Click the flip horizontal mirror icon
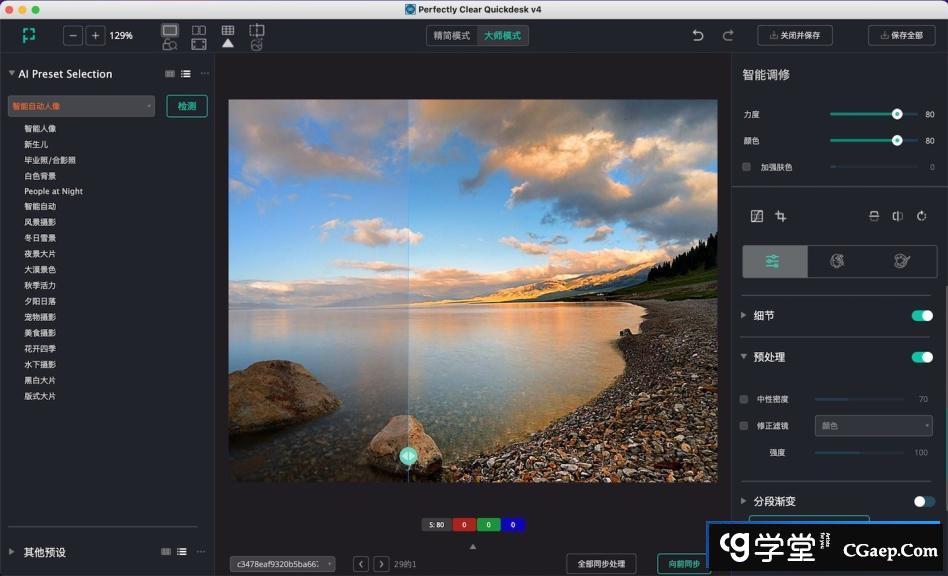The height and width of the screenshot is (576, 948). pos(897,216)
